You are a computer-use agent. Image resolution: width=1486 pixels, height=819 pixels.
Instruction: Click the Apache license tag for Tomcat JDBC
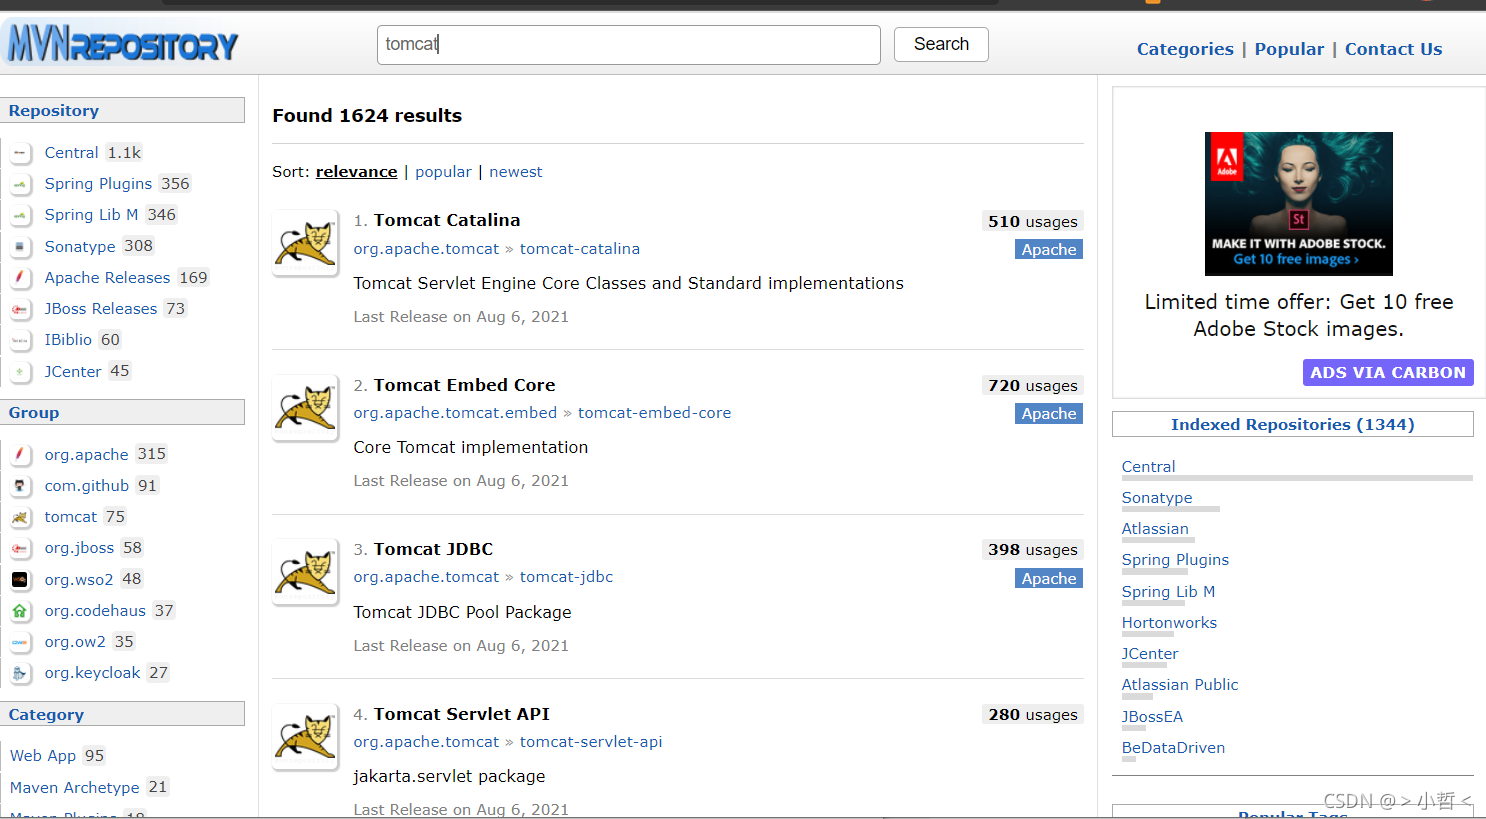(x=1049, y=579)
